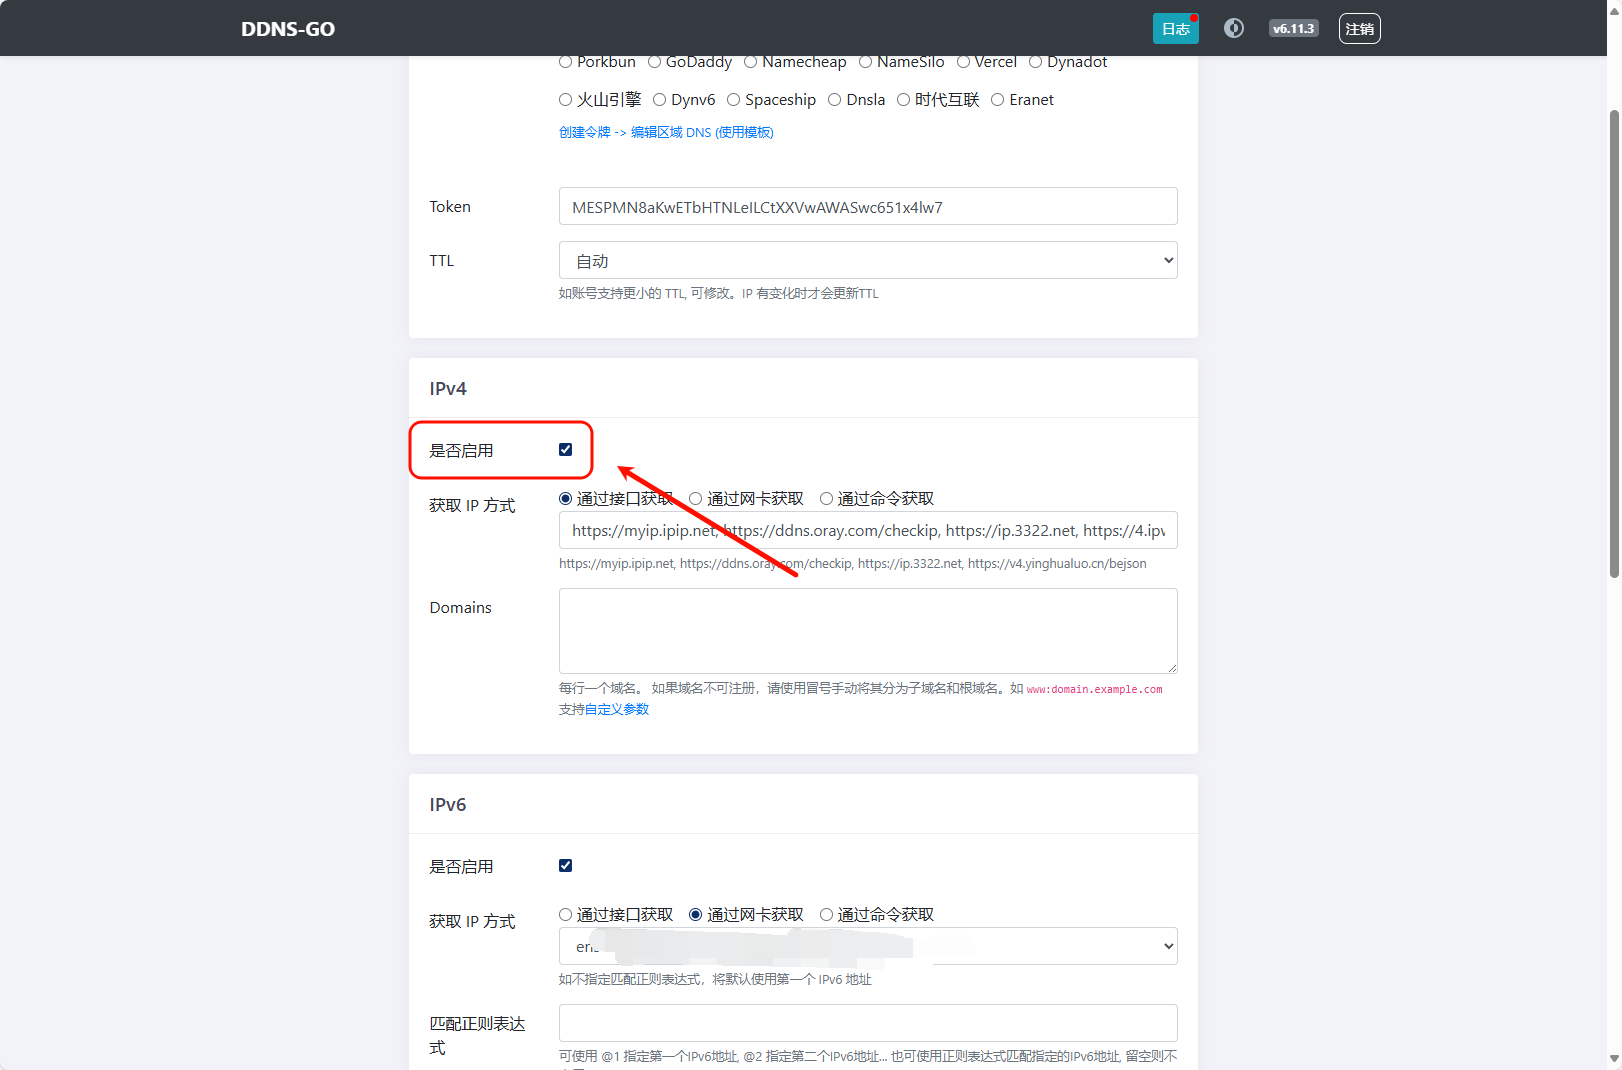Select IPv4 通过网卡获取 radio option
This screenshot has height=1070, width=1622.
(696, 499)
